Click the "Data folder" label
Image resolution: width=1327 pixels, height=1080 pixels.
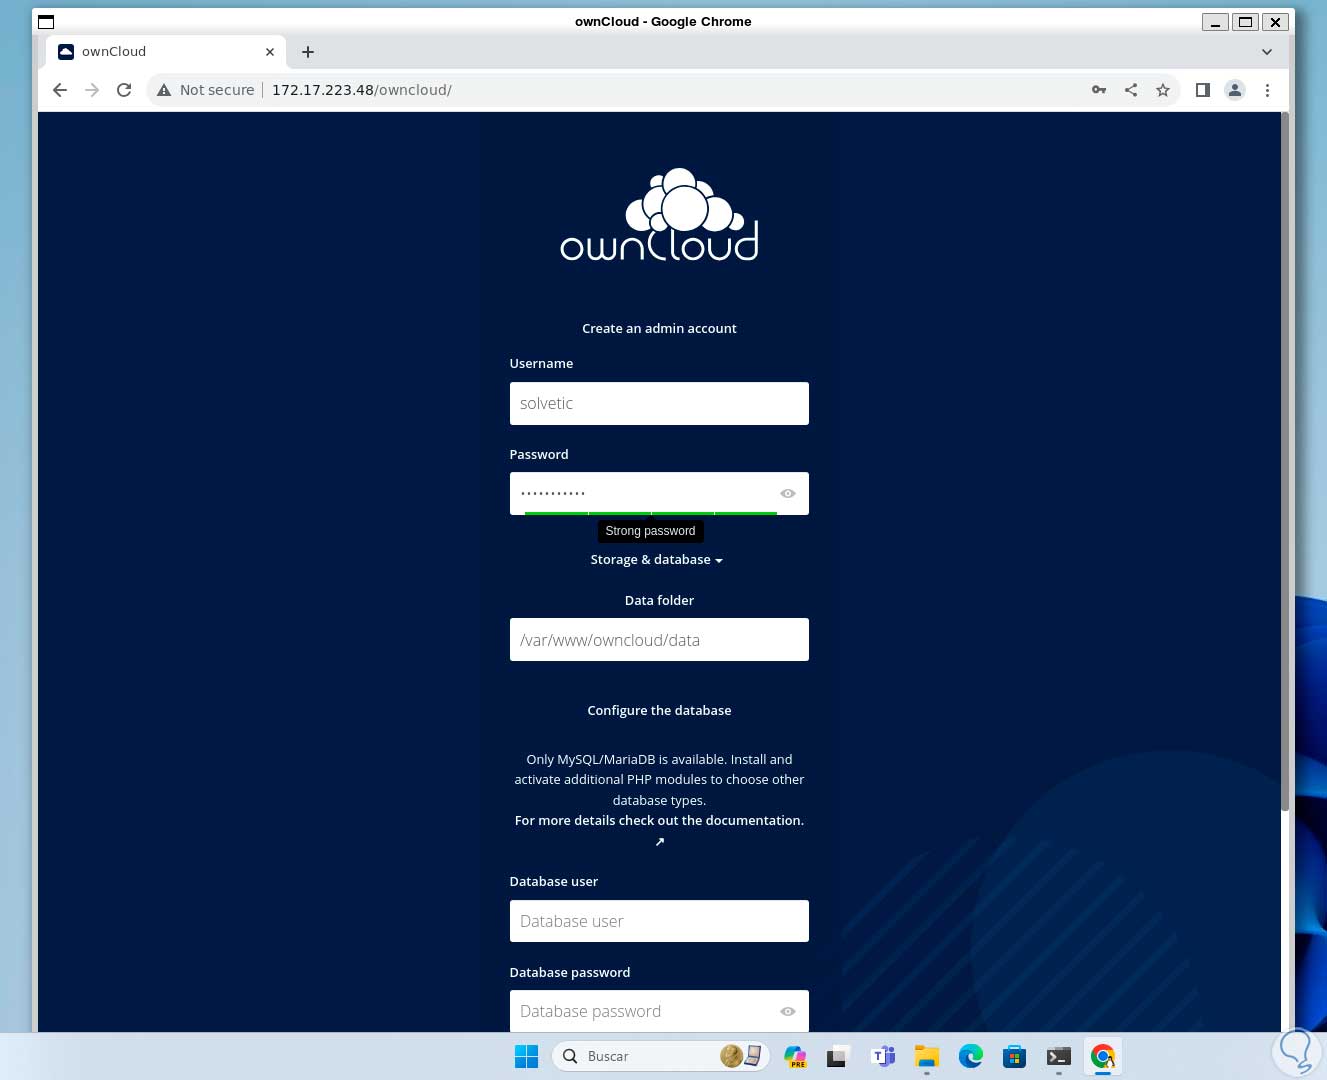(659, 600)
